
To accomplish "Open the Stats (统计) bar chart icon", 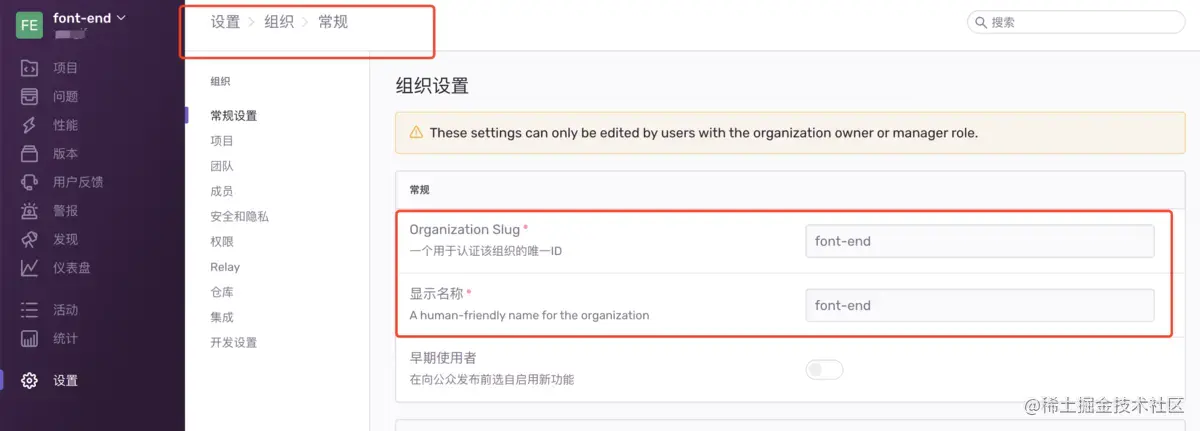I will tap(30, 338).
